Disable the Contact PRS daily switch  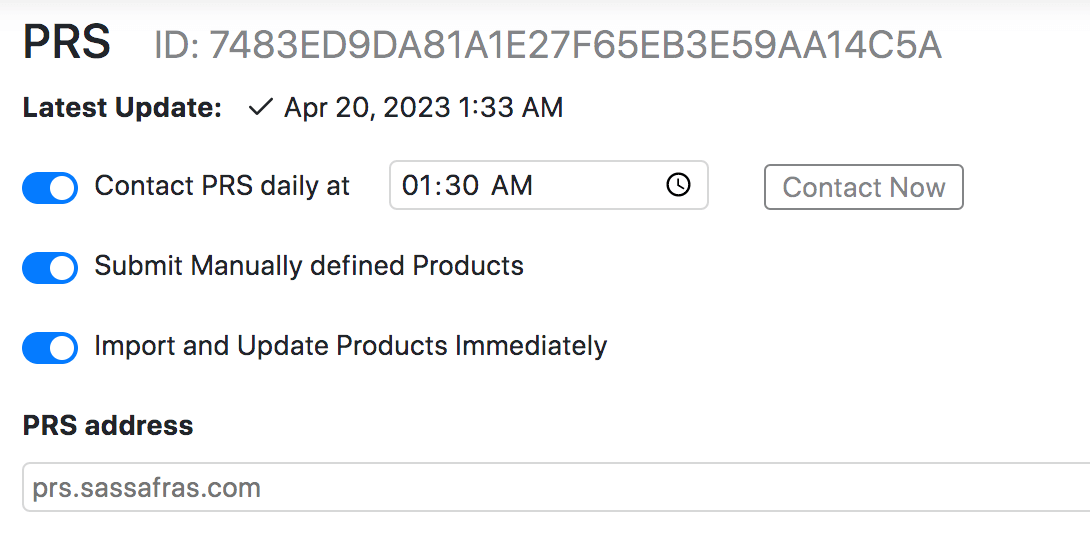[x=50, y=187]
